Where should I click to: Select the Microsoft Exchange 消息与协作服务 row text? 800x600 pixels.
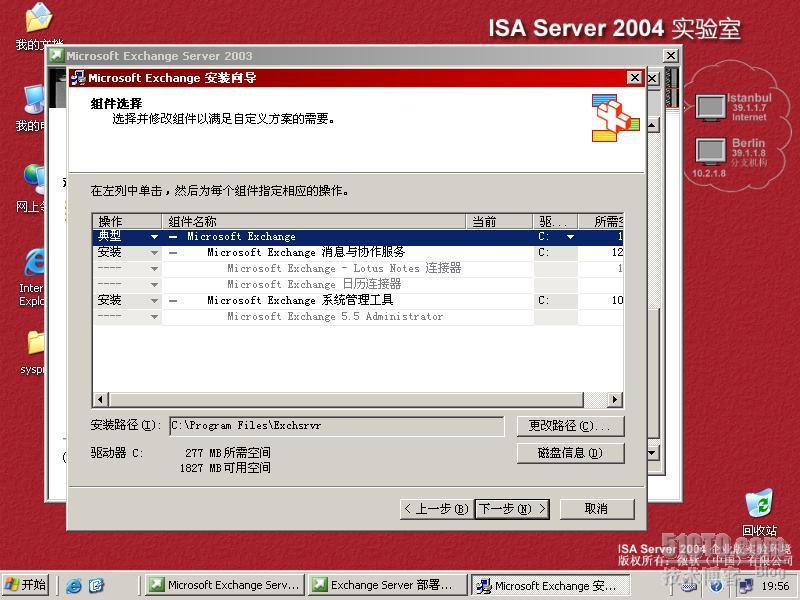[306, 252]
